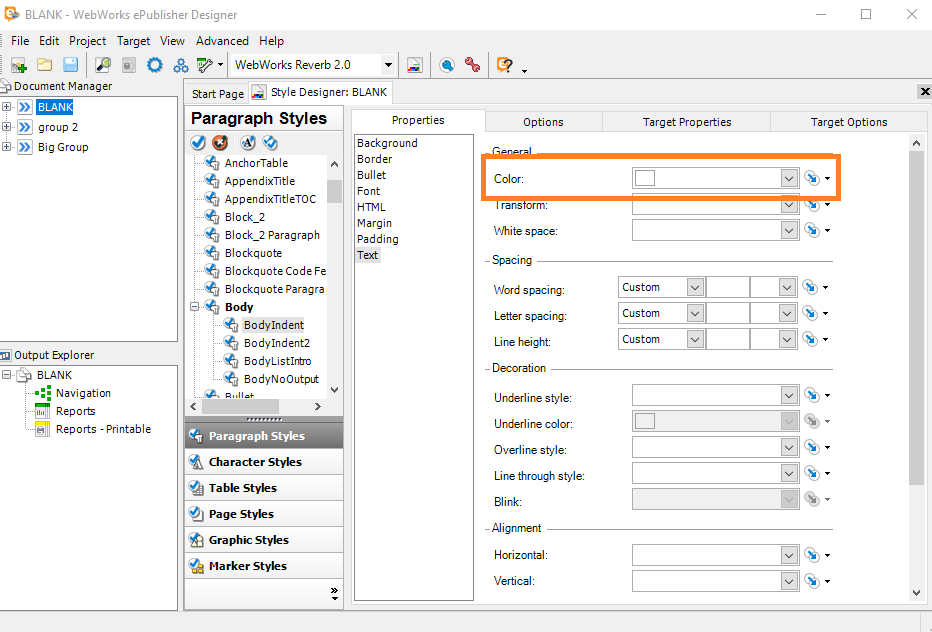This screenshot has height=632, width=932.
Task: Open the WebWorks Reverb 2.0 target dropdown
Action: (x=388, y=65)
